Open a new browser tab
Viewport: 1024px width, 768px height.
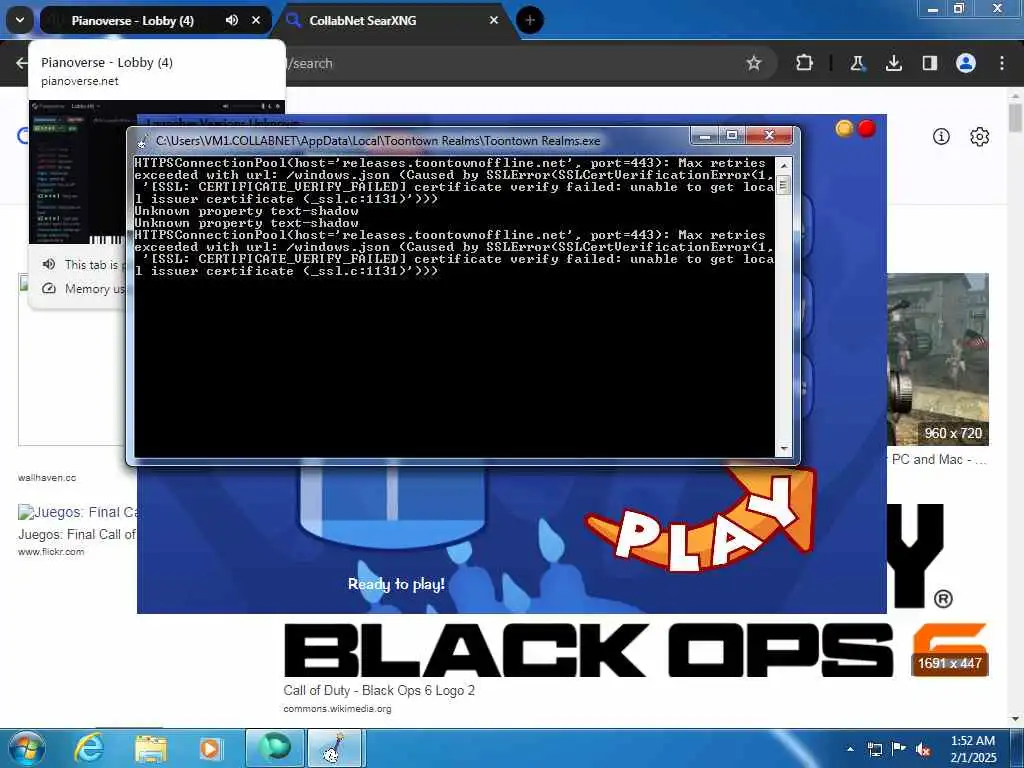530,20
